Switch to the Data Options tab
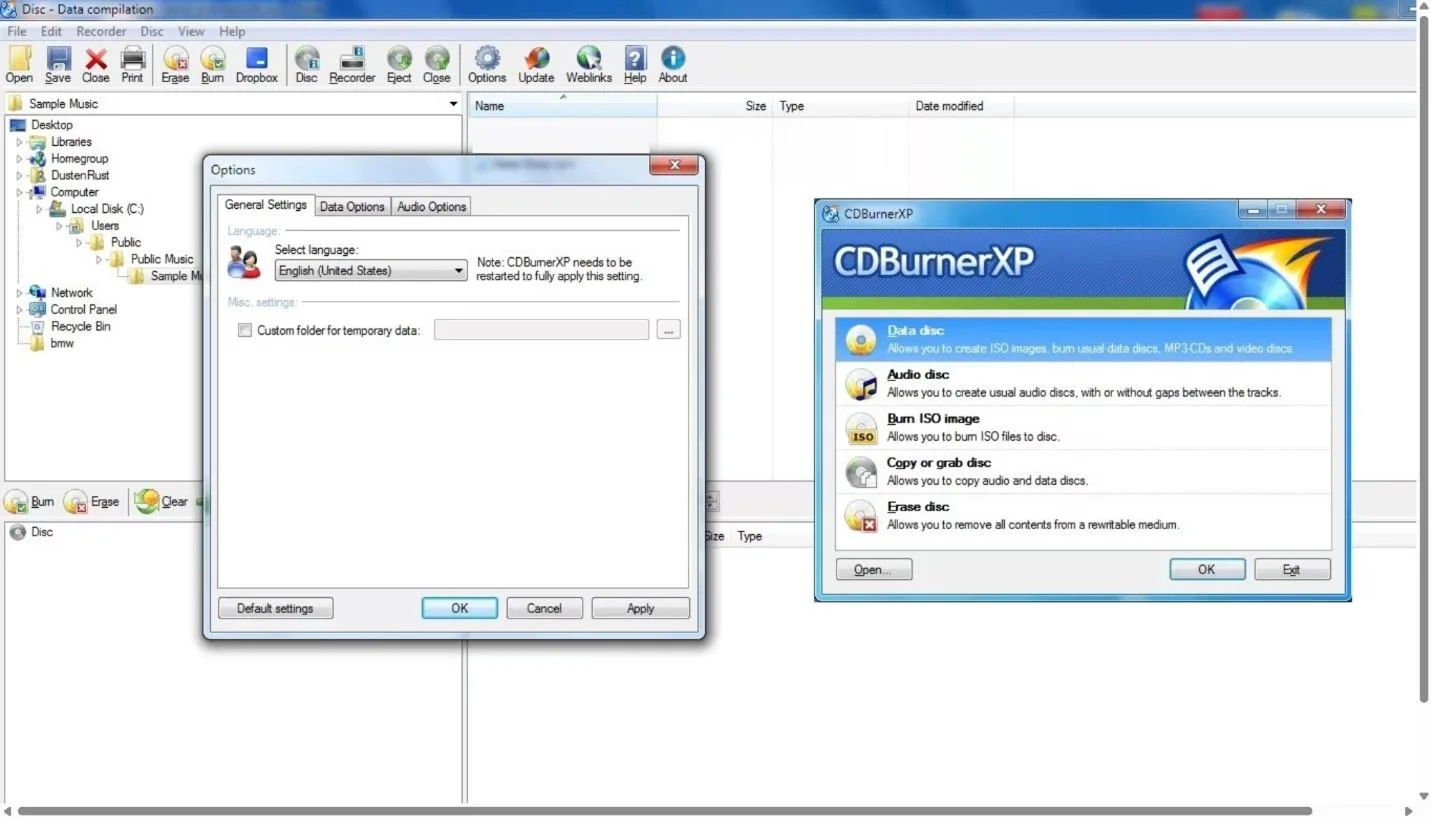Image resolution: width=1431 pixels, height=818 pixels. [x=352, y=206]
